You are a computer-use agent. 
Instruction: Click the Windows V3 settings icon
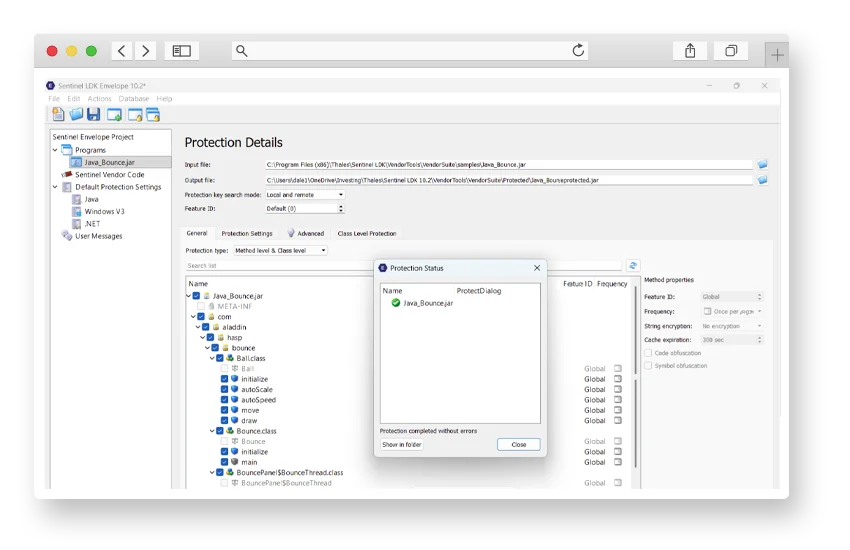76,211
